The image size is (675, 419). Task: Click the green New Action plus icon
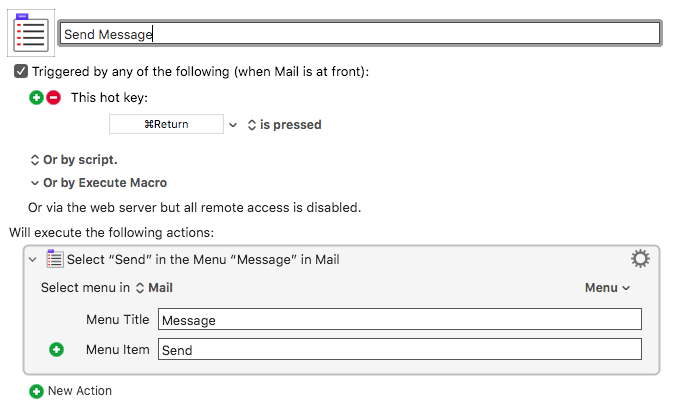37,391
